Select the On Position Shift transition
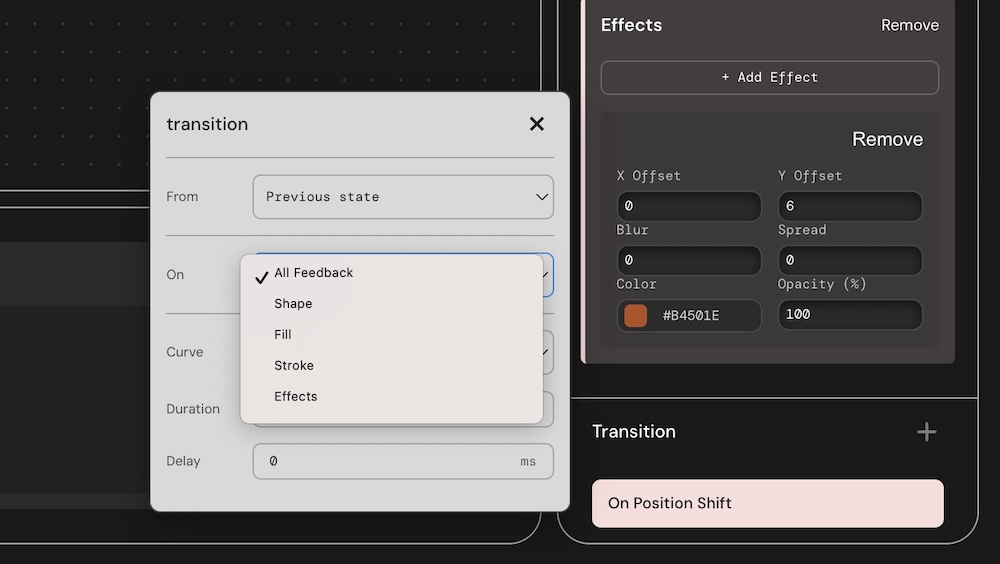Image resolution: width=1000 pixels, height=564 pixels. [x=767, y=503]
